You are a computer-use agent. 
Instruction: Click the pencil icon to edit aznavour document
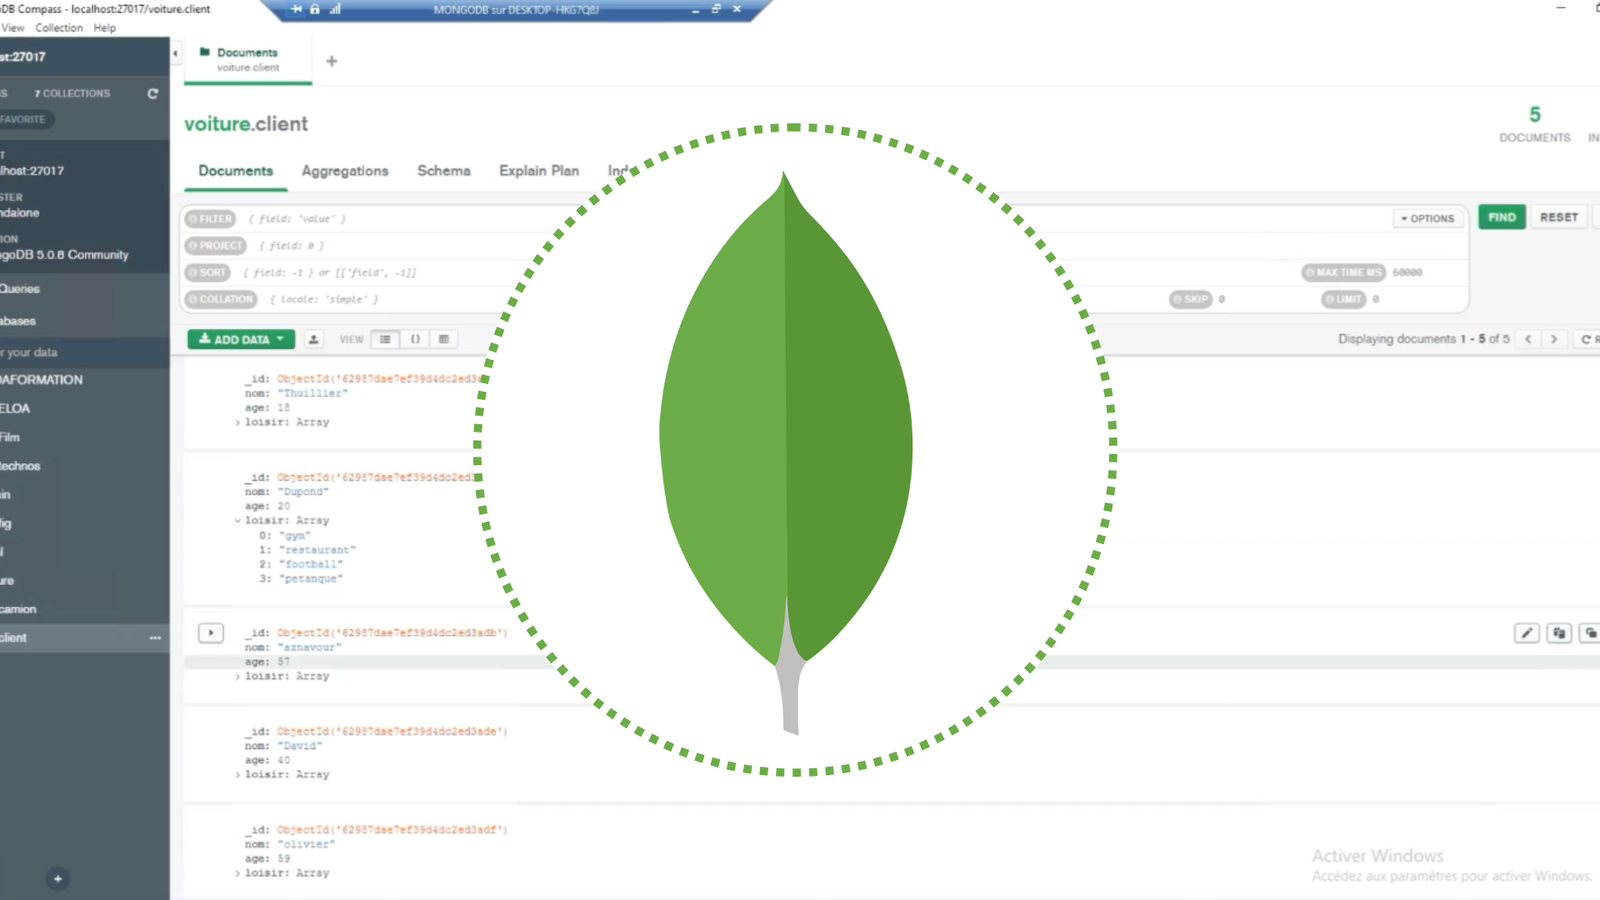click(1526, 633)
